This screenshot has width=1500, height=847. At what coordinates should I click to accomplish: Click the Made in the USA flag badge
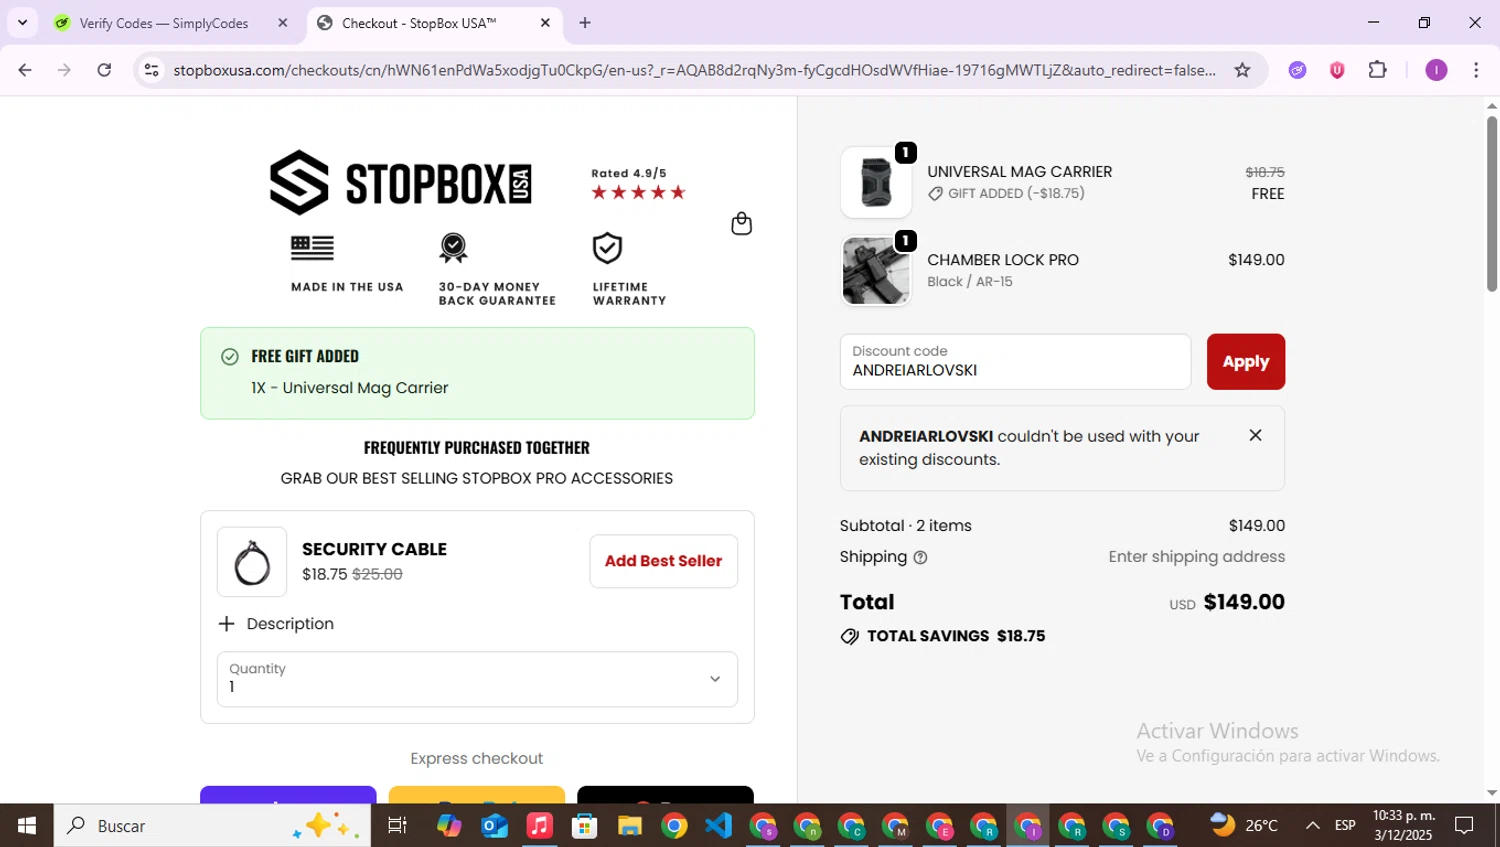(347, 263)
